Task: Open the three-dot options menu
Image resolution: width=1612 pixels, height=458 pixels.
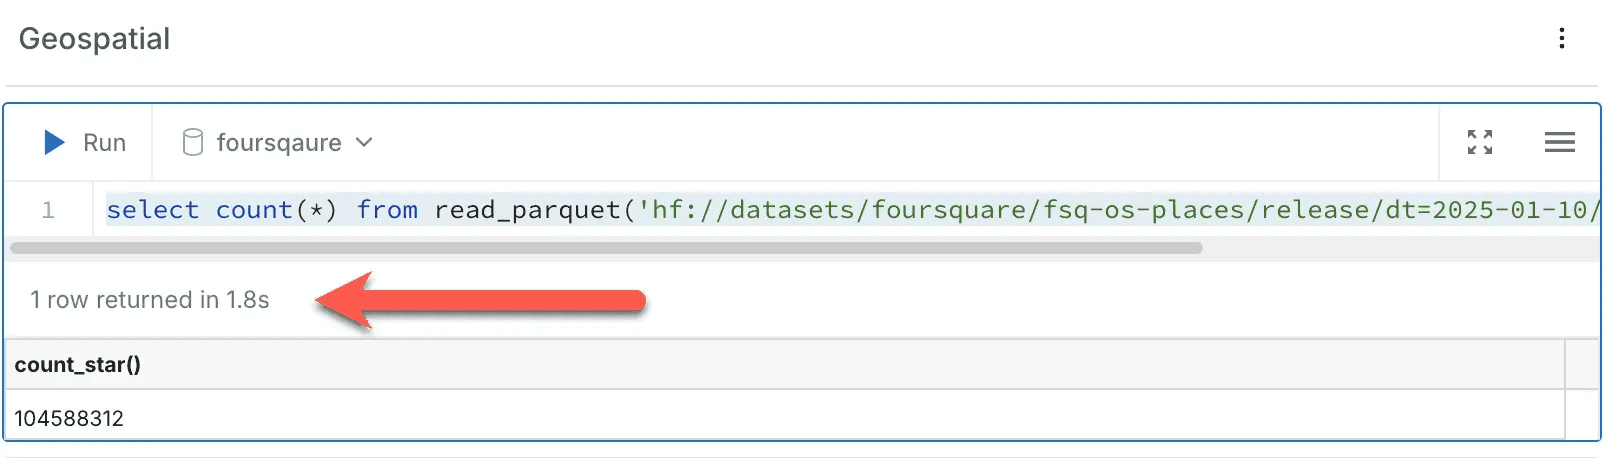Action: (x=1562, y=39)
